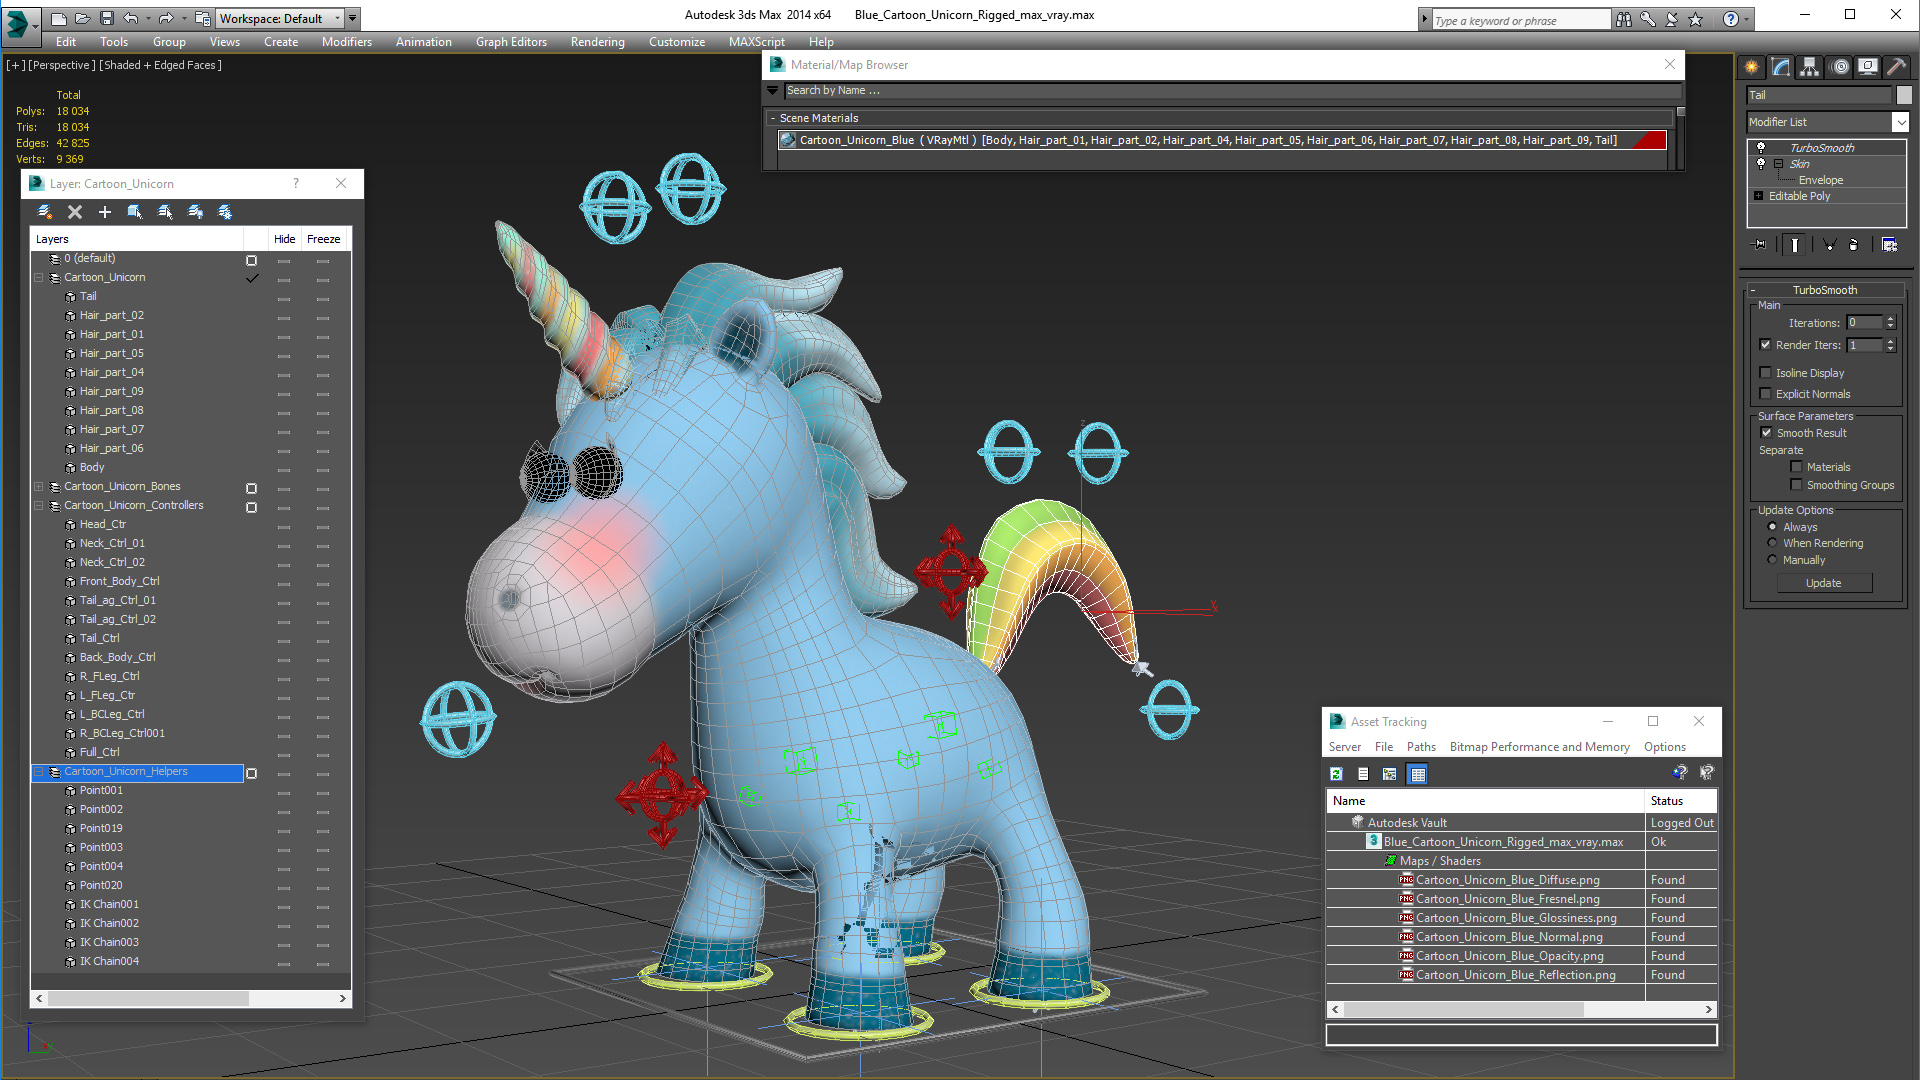The height and width of the screenshot is (1080, 1920).
Task: Switch to the Utilities hammer tab
Action: click(1896, 67)
